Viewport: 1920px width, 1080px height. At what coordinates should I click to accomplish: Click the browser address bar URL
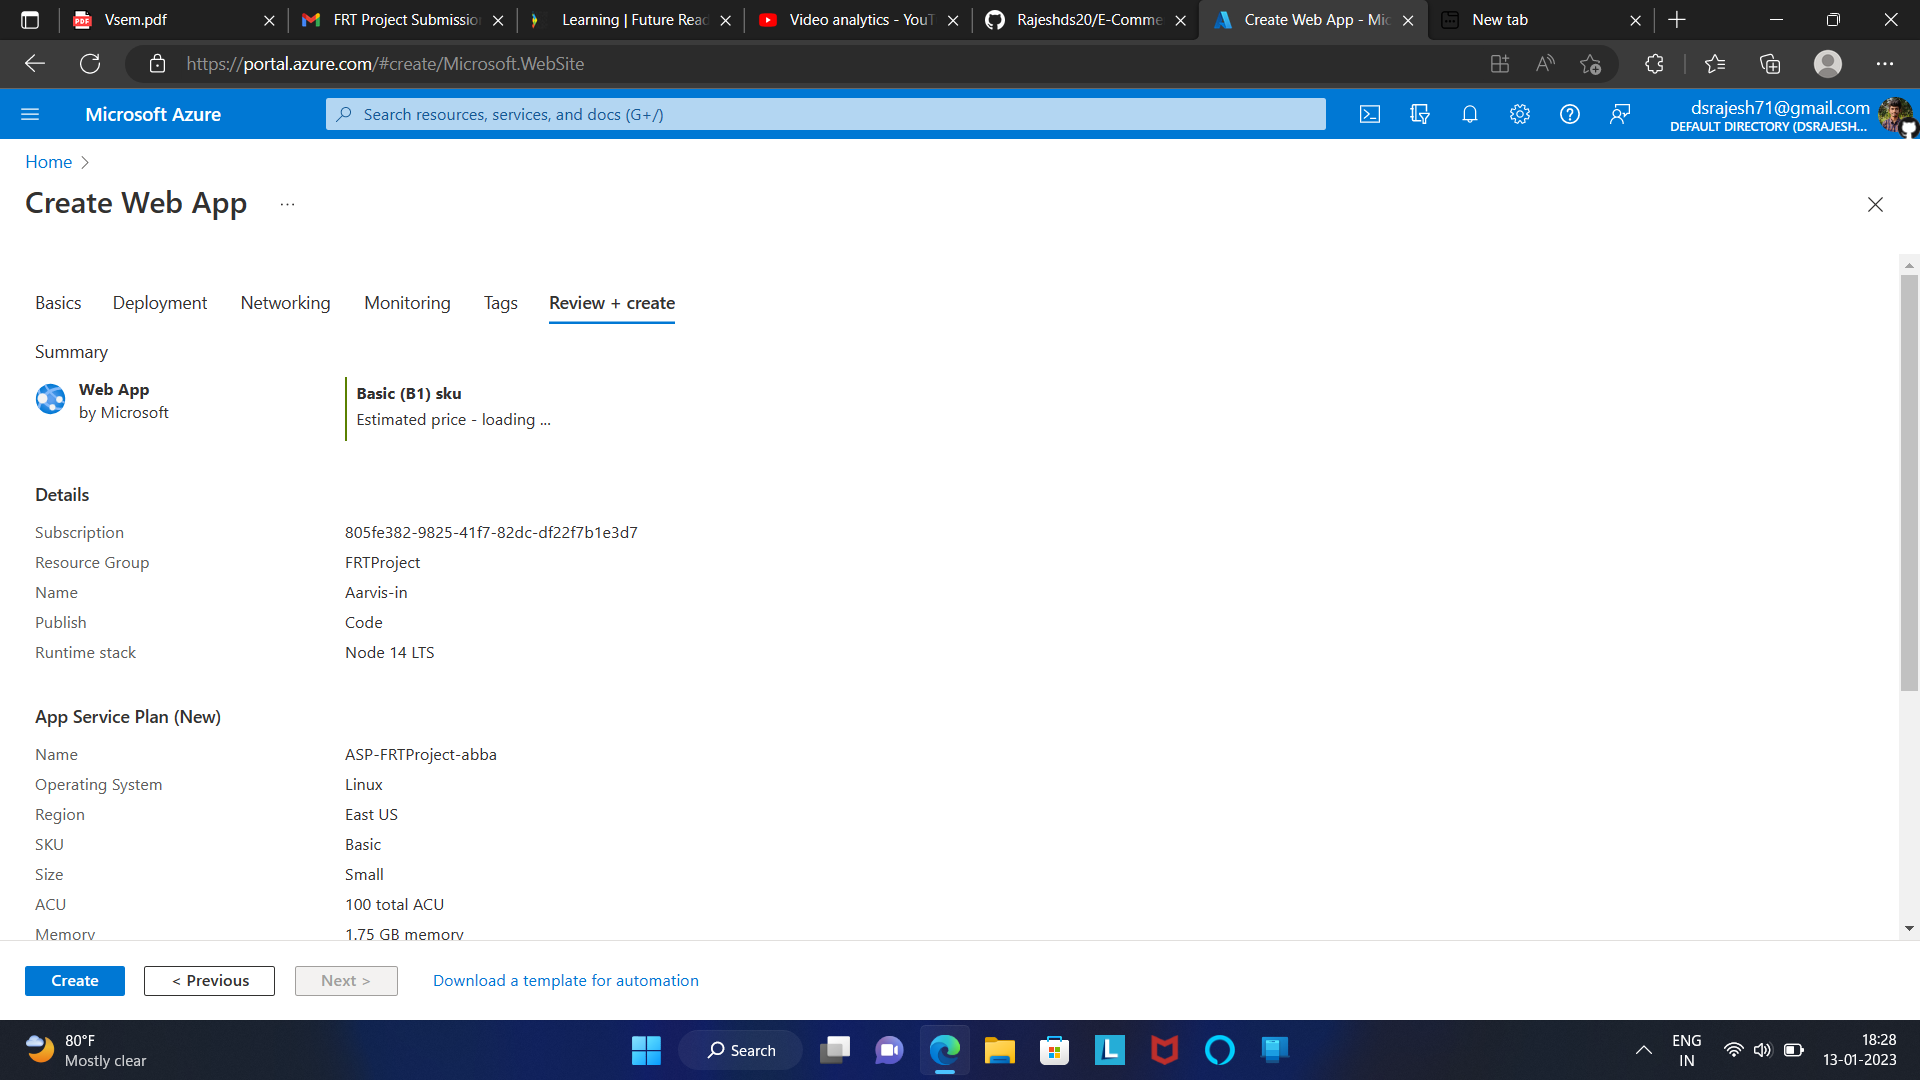pyautogui.click(x=385, y=64)
